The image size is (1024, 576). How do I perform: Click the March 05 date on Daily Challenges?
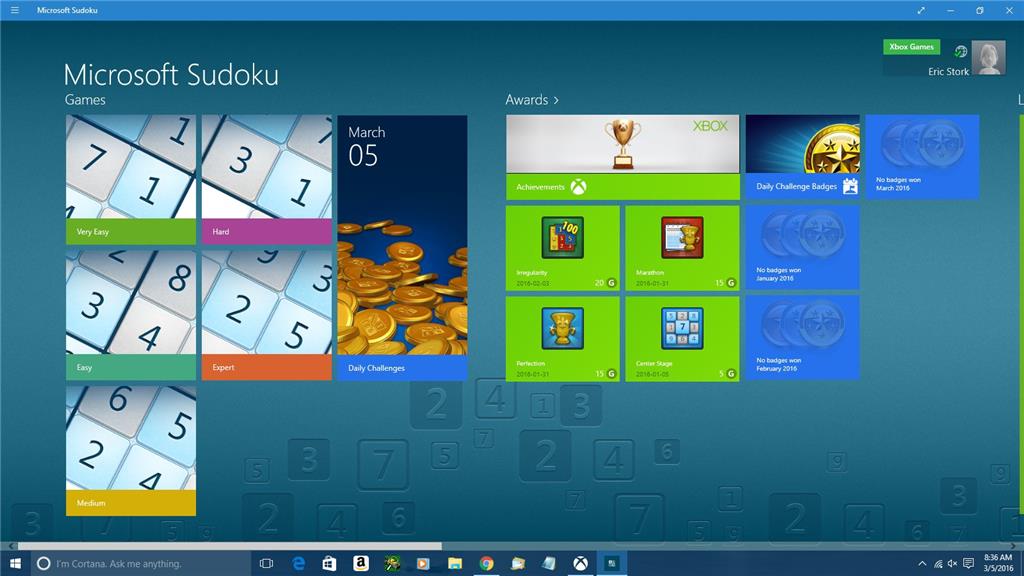(366, 147)
